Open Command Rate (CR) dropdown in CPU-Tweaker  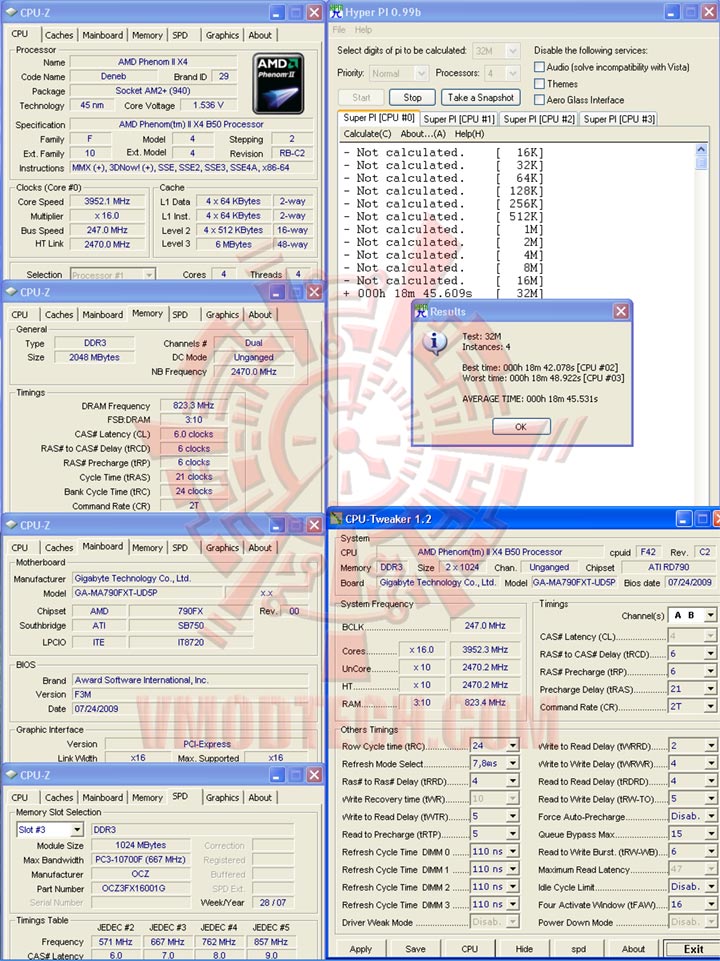click(710, 706)
